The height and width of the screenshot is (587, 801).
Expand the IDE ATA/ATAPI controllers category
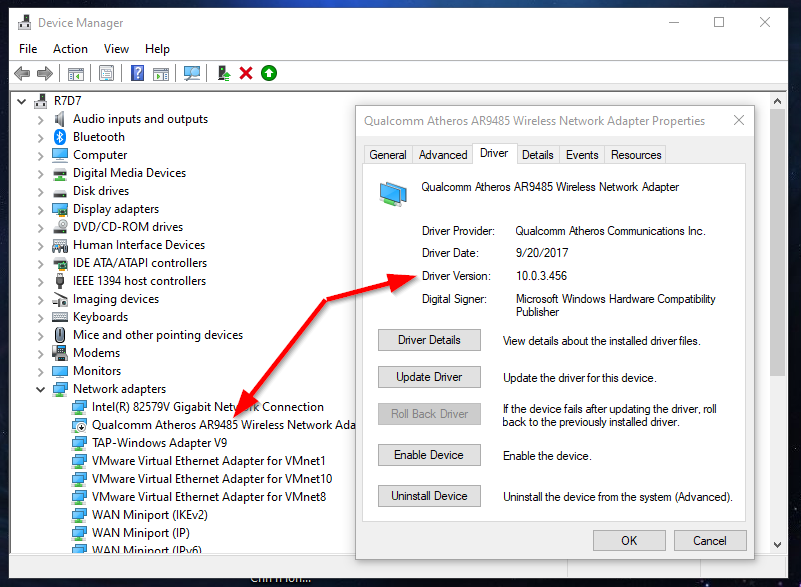click(40, 264)
